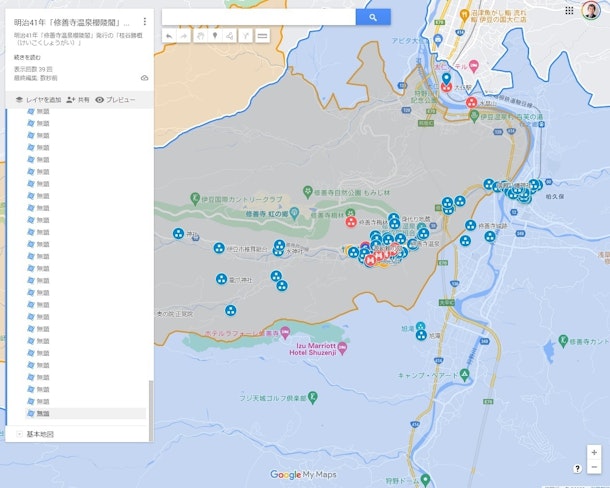Select the Add marker tool
The width and height of the screenshot is (610, 488).
(215, 35)
